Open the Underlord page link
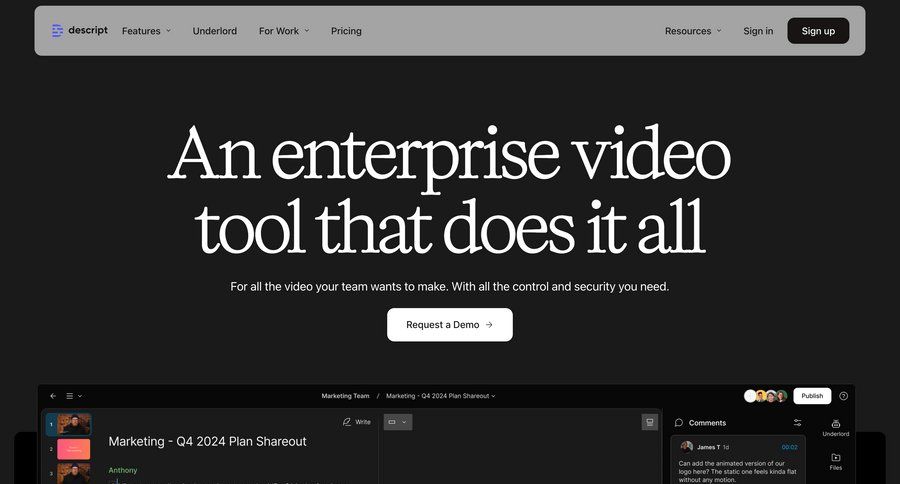 point(215,31)
